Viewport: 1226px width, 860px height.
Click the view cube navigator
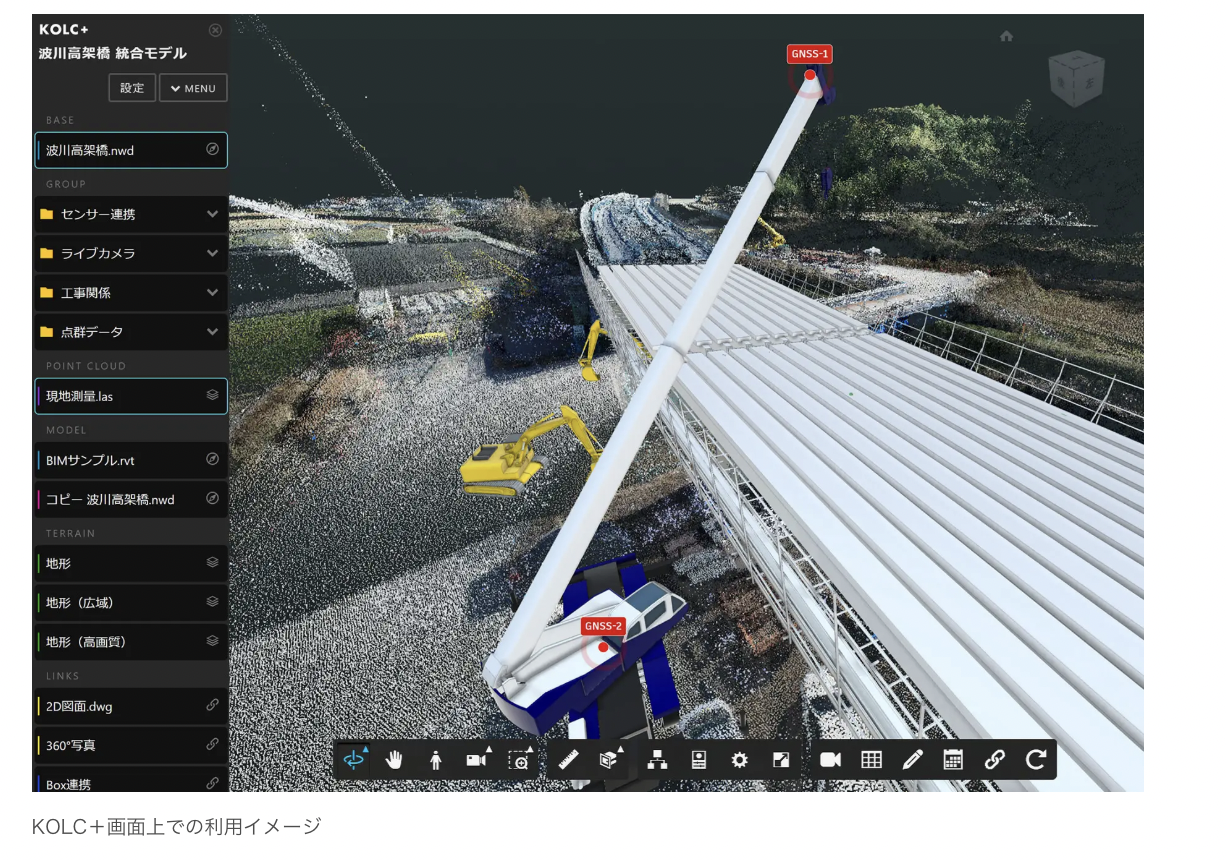pyautogui.click(x=1076, y=79)
